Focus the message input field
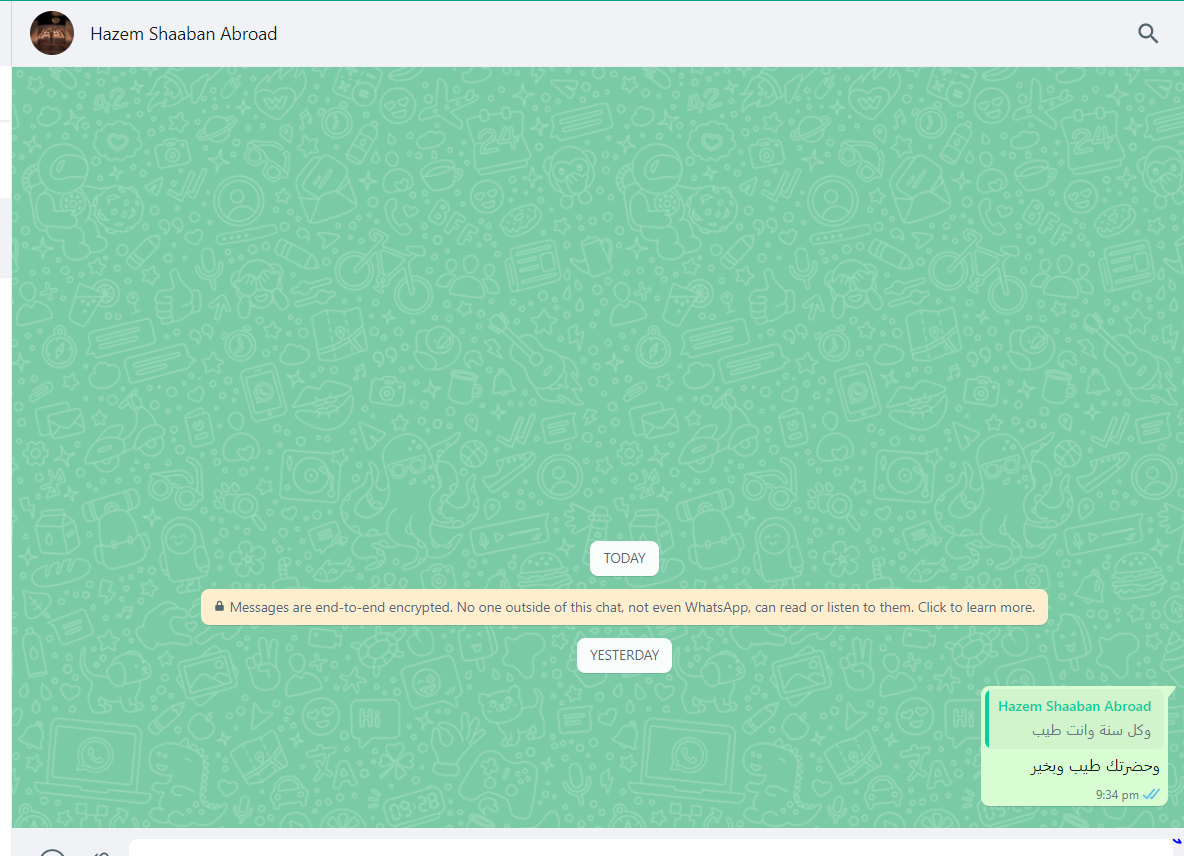This screenshot has width=1184, height=856. (649, 848)
